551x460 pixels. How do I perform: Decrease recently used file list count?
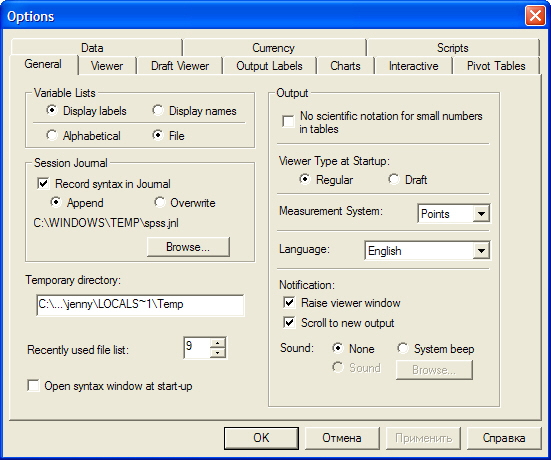pyautogui.click(x=218, y=353)
